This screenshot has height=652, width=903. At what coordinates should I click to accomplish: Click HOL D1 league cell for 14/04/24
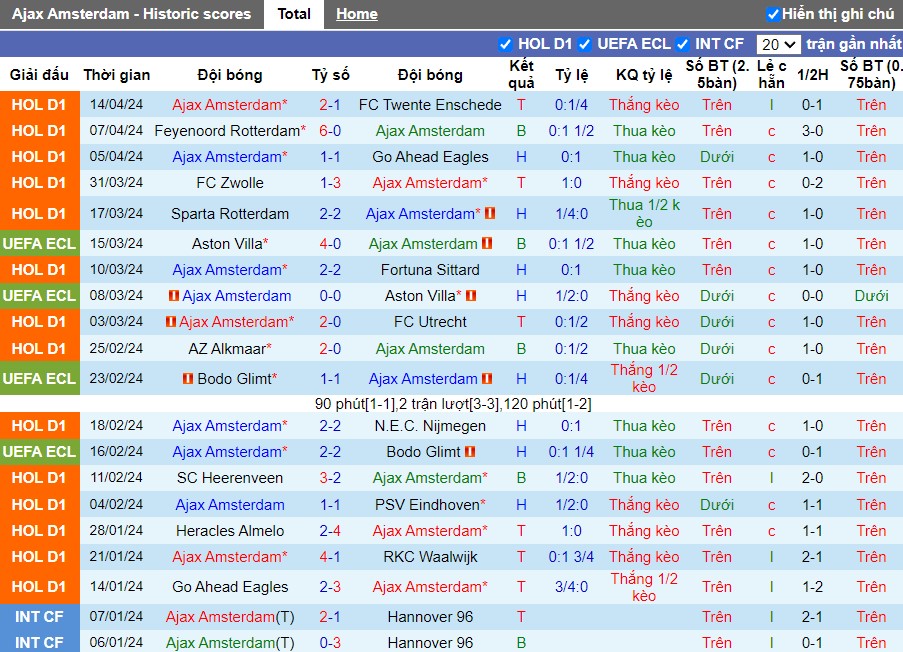(x=39, y=105)
